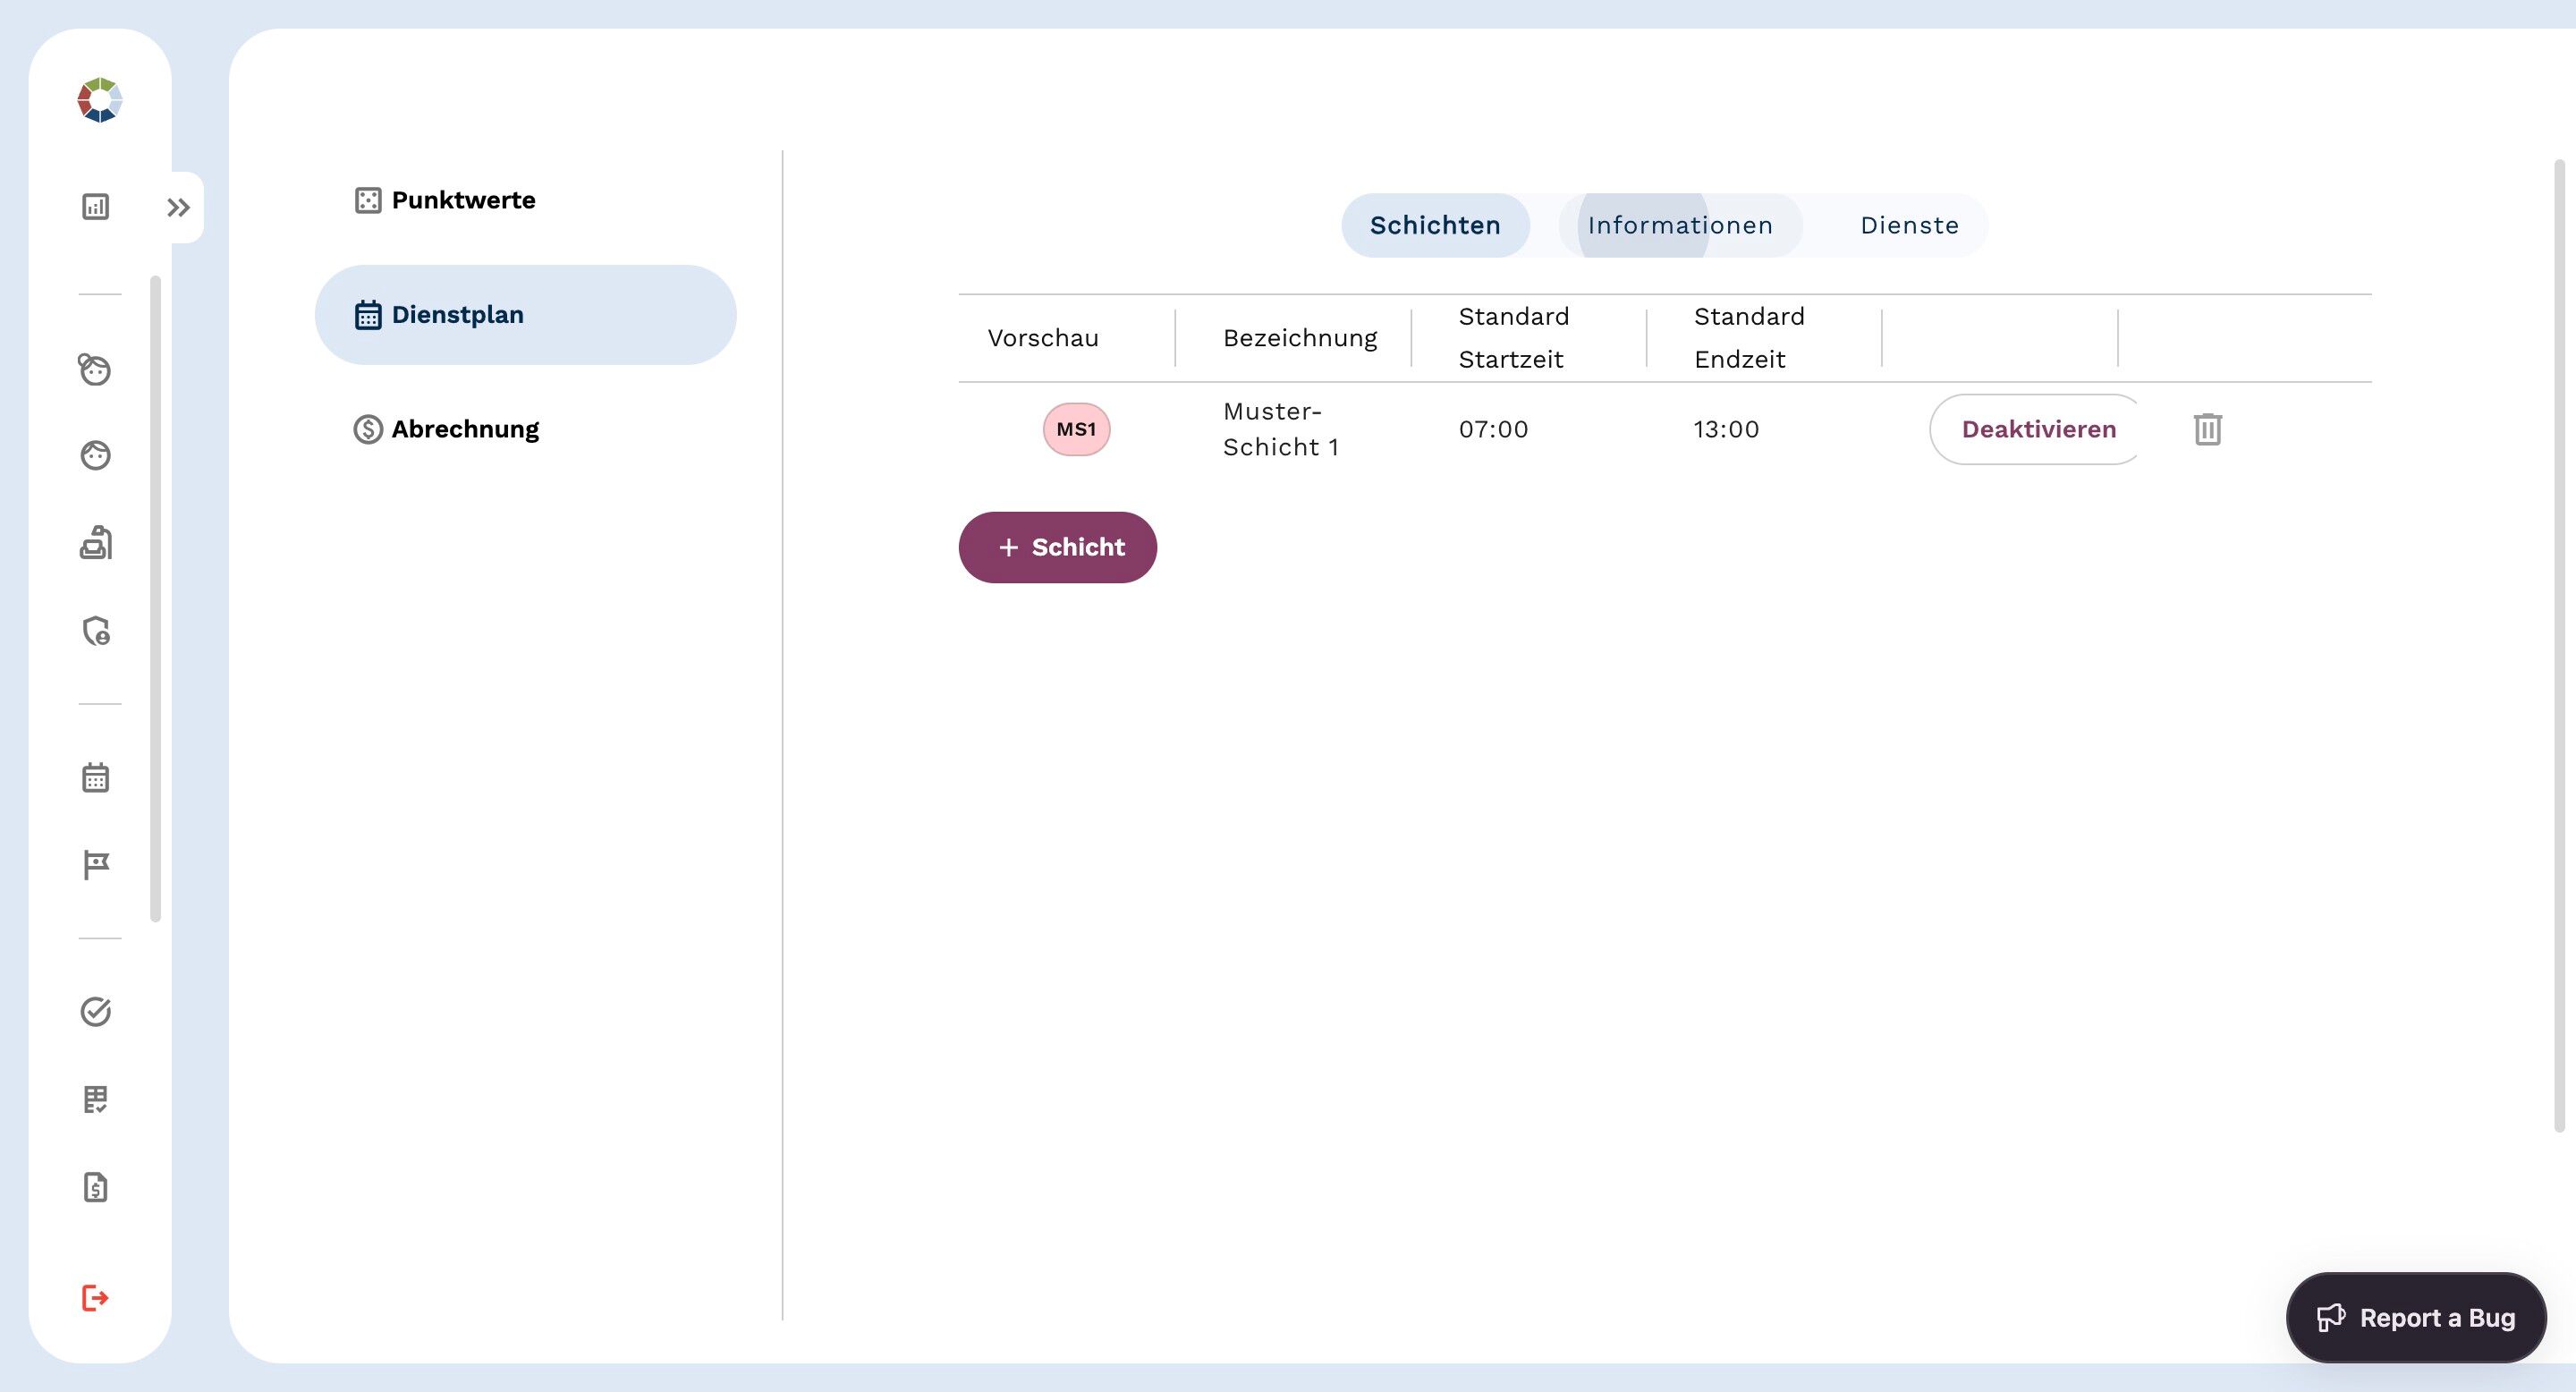The width and height of the screenshot is (2576, 1392).
Task: Delete Muster-Schicht 1 with trash icon
Action: (x=2207, y=429)
